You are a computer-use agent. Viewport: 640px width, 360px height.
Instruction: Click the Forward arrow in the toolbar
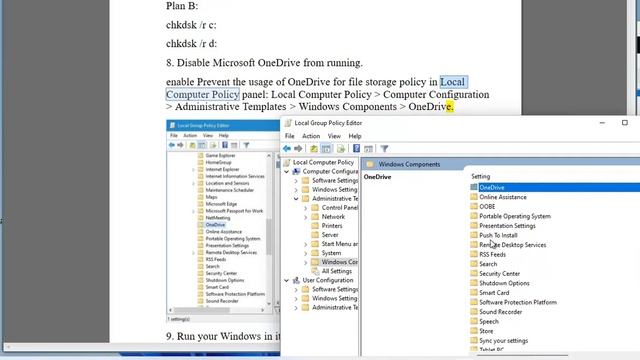(x=298, y=149)
